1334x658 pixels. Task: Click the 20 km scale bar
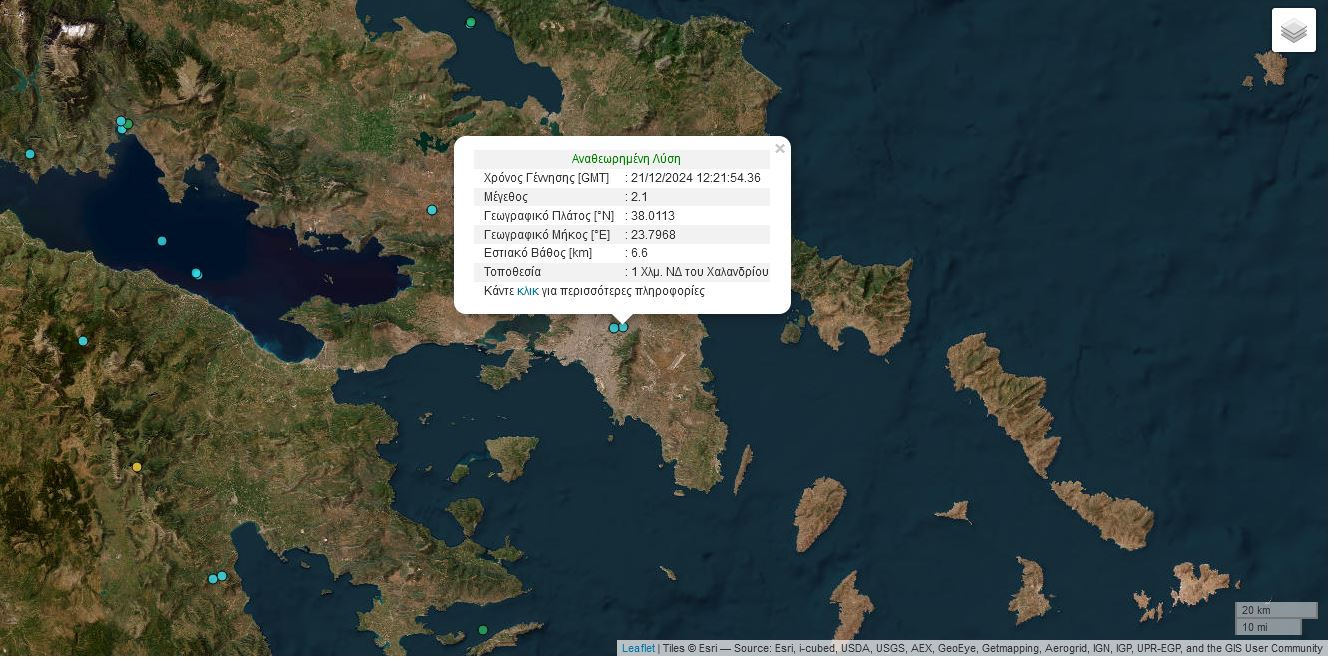click(x=1275, y=610)
